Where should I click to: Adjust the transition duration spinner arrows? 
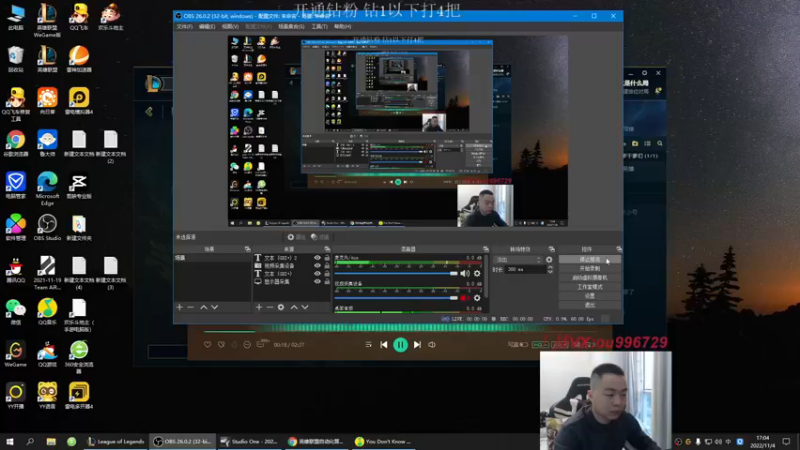click(550, 269)
